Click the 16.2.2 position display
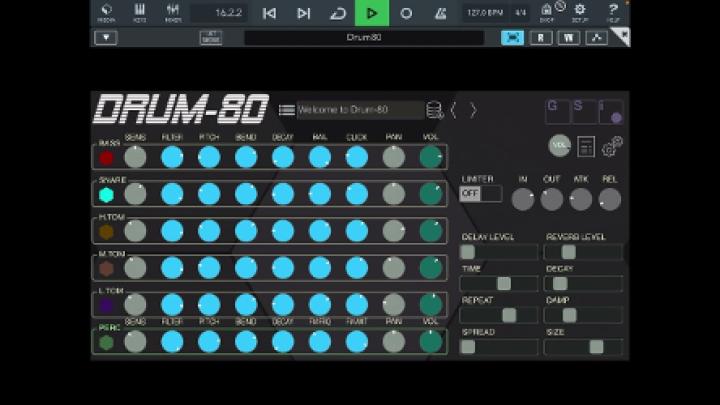The image size is (720, 405). click(219, 13)
